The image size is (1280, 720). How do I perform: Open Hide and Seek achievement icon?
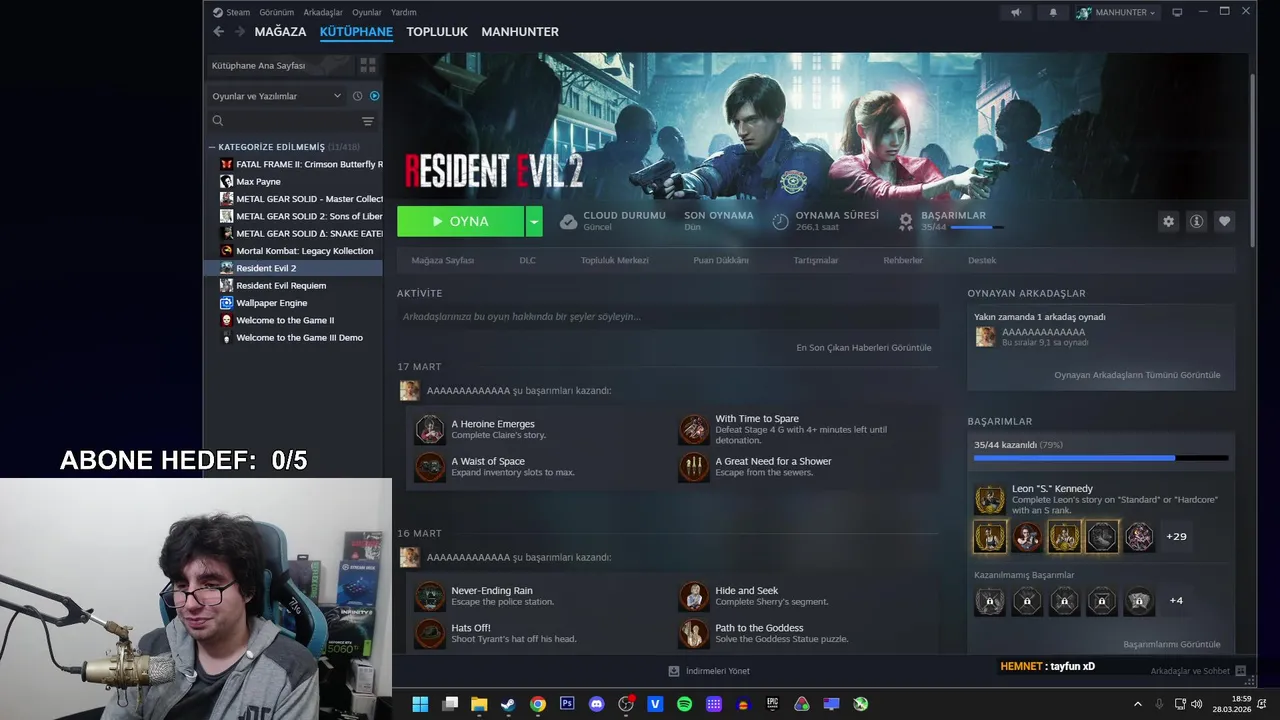click(x=694, y=597)
